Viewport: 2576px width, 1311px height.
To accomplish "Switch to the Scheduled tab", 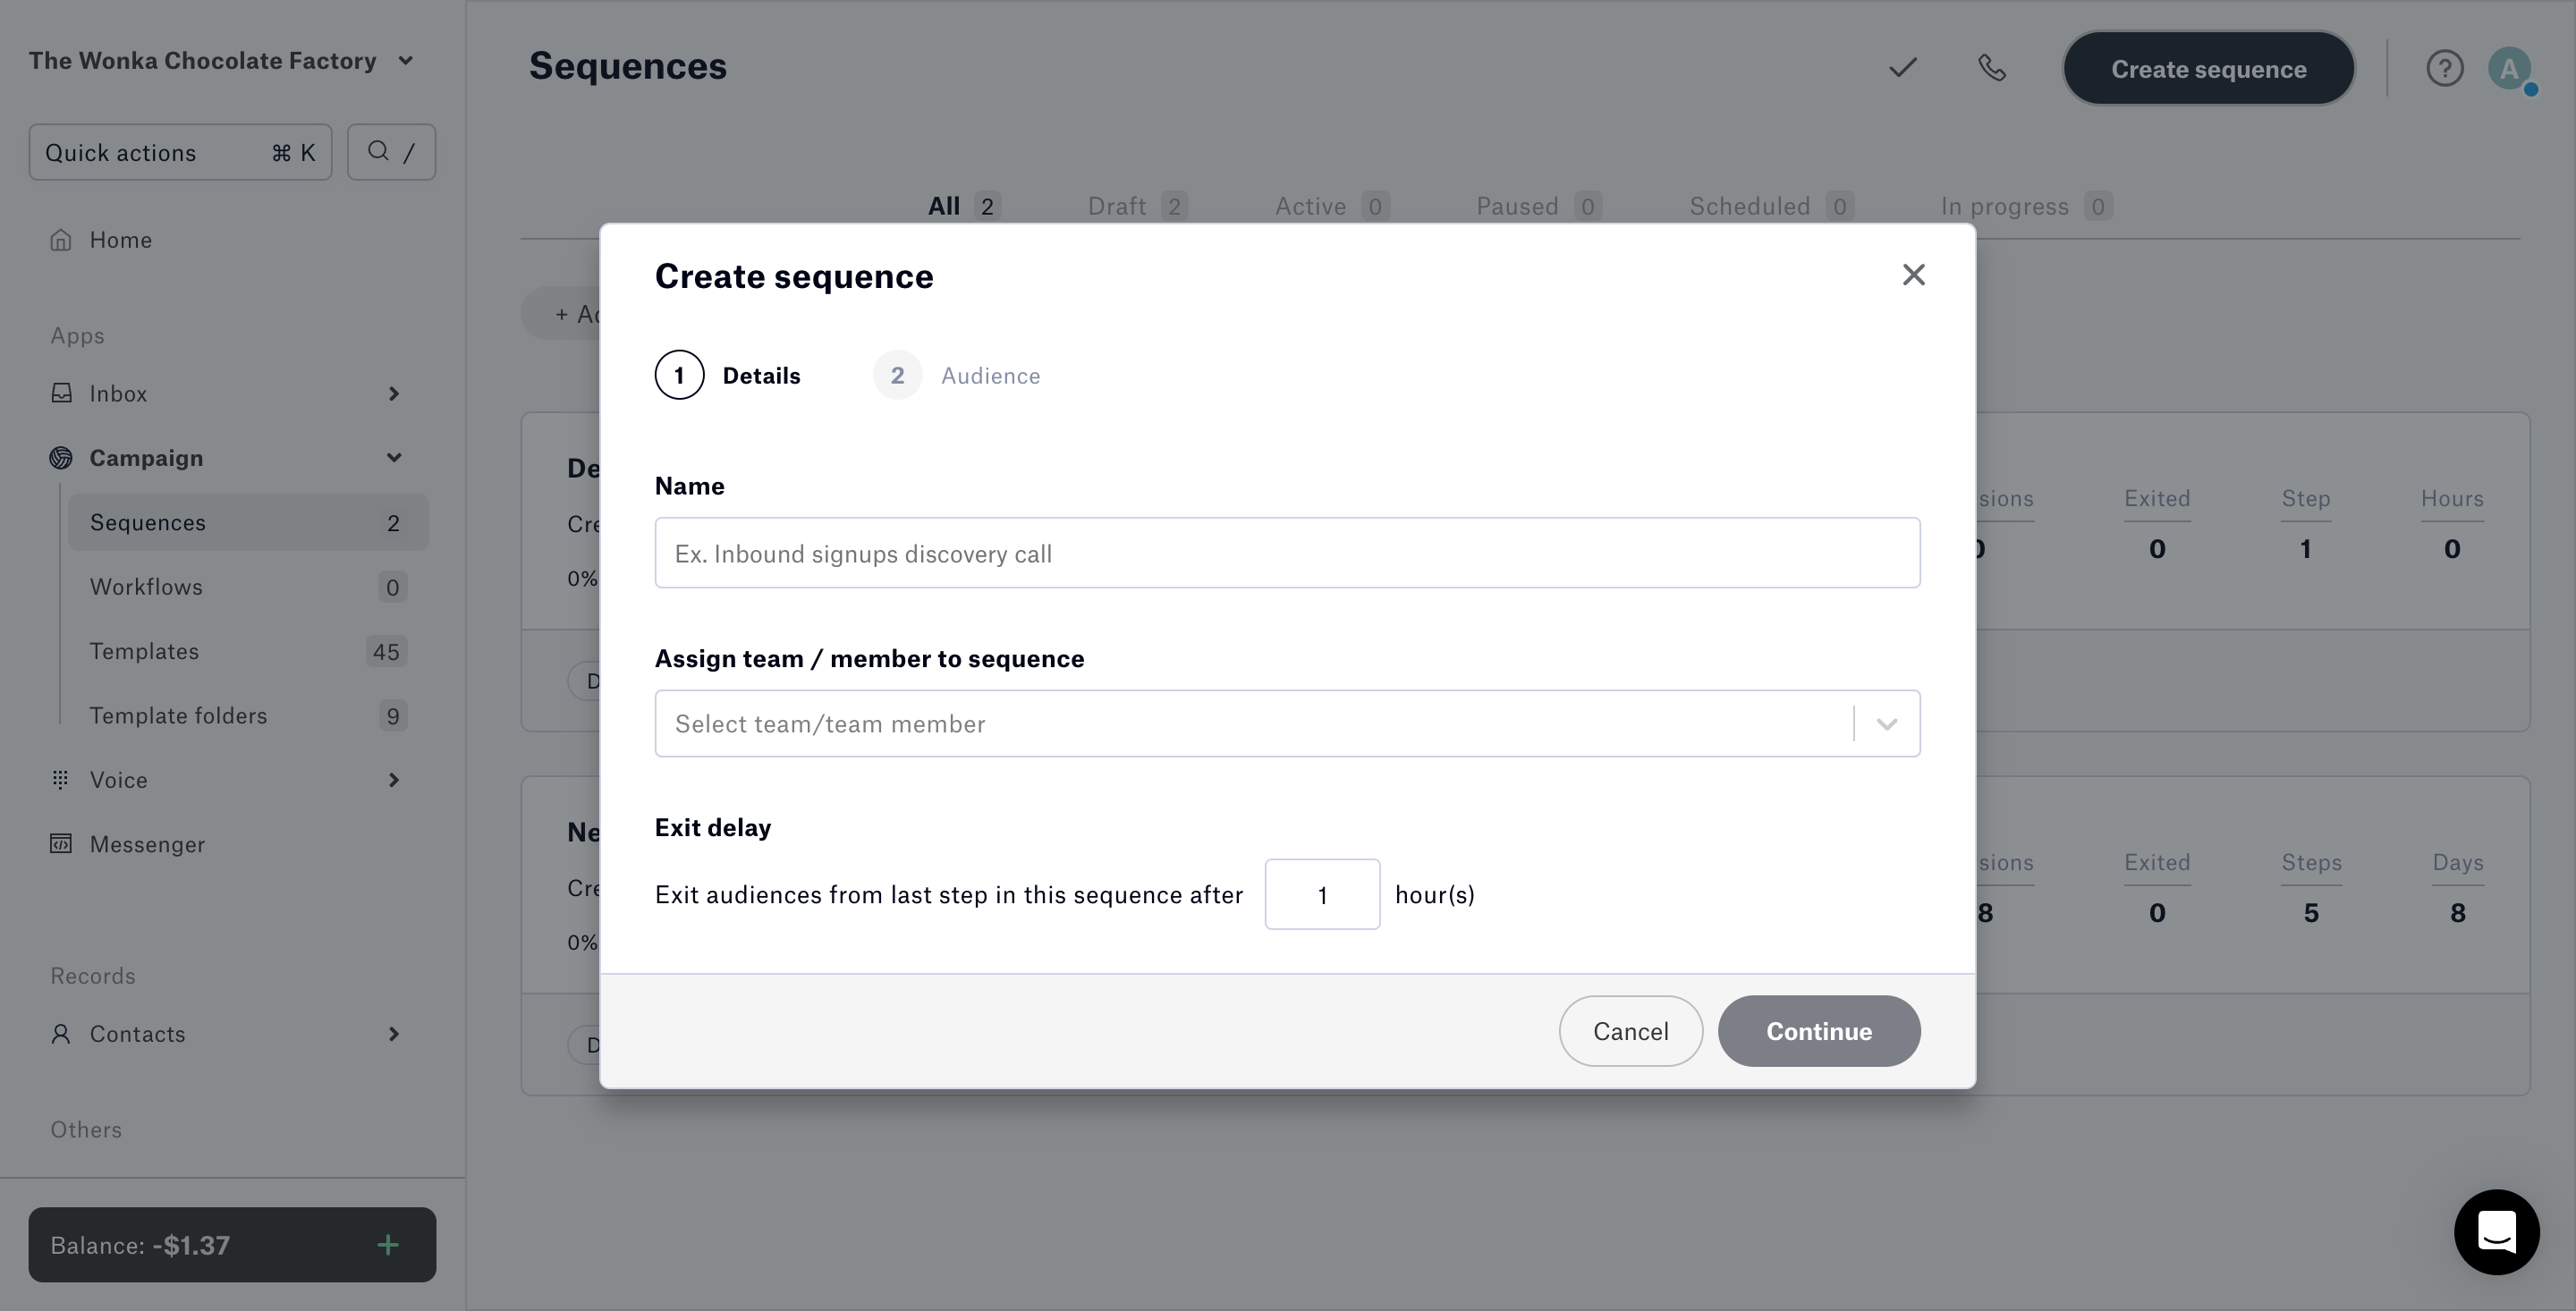I will click(x=1771, y=206).
